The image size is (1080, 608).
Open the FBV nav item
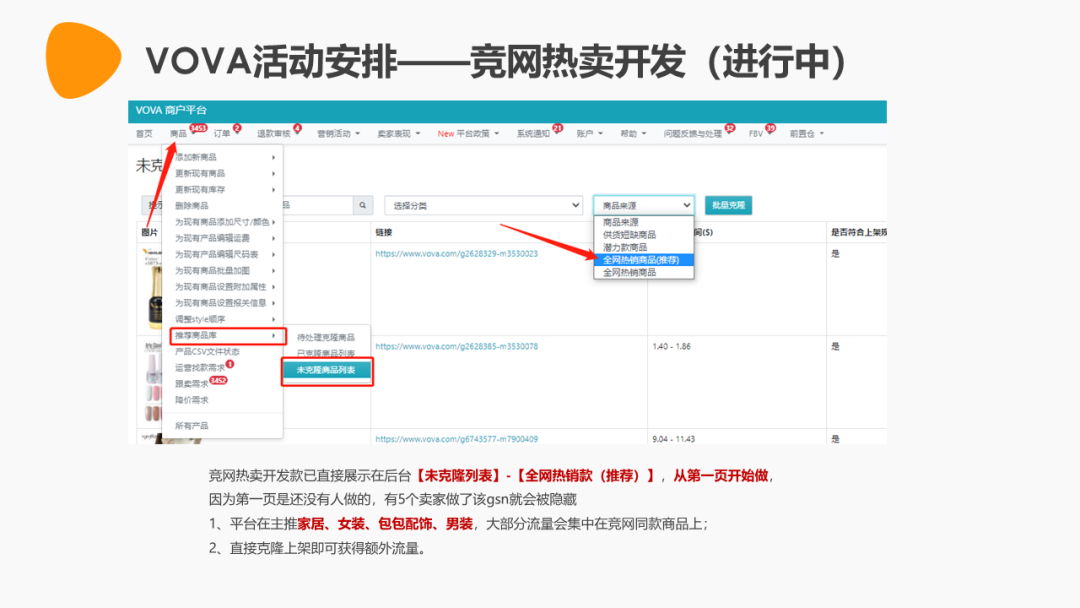point(756,134)
